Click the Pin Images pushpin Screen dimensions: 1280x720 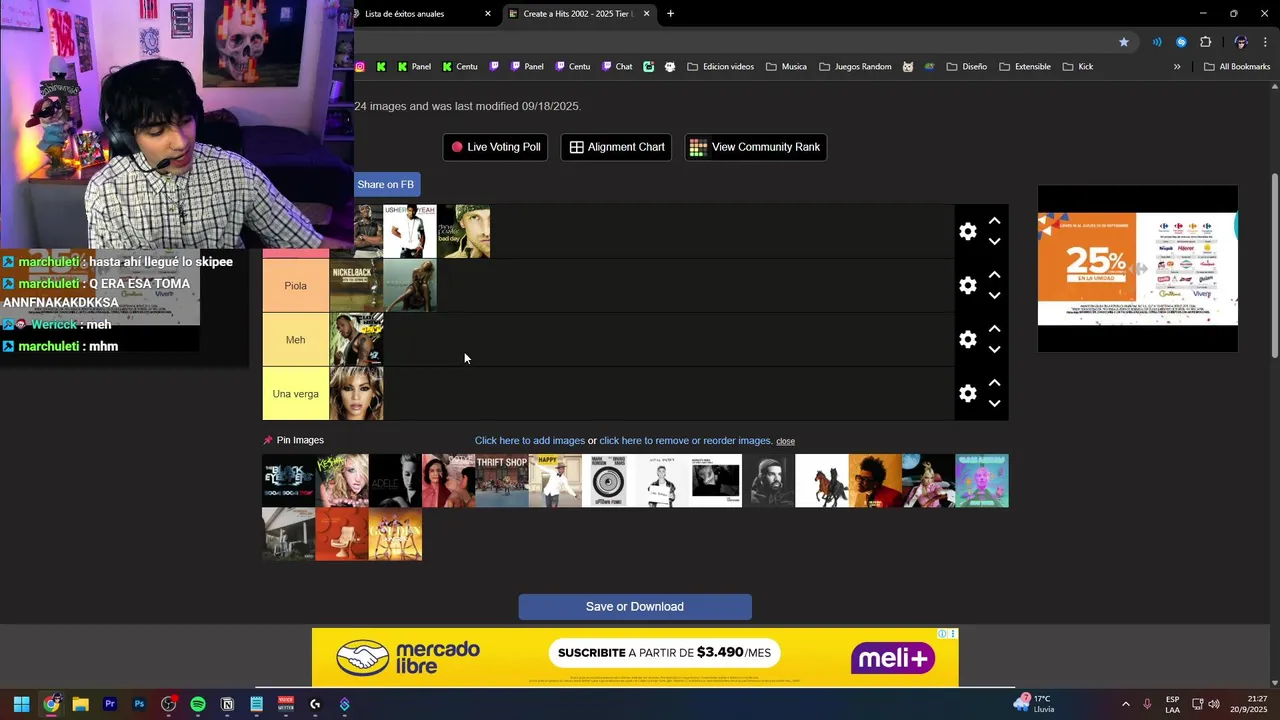[x=268, y=440]
